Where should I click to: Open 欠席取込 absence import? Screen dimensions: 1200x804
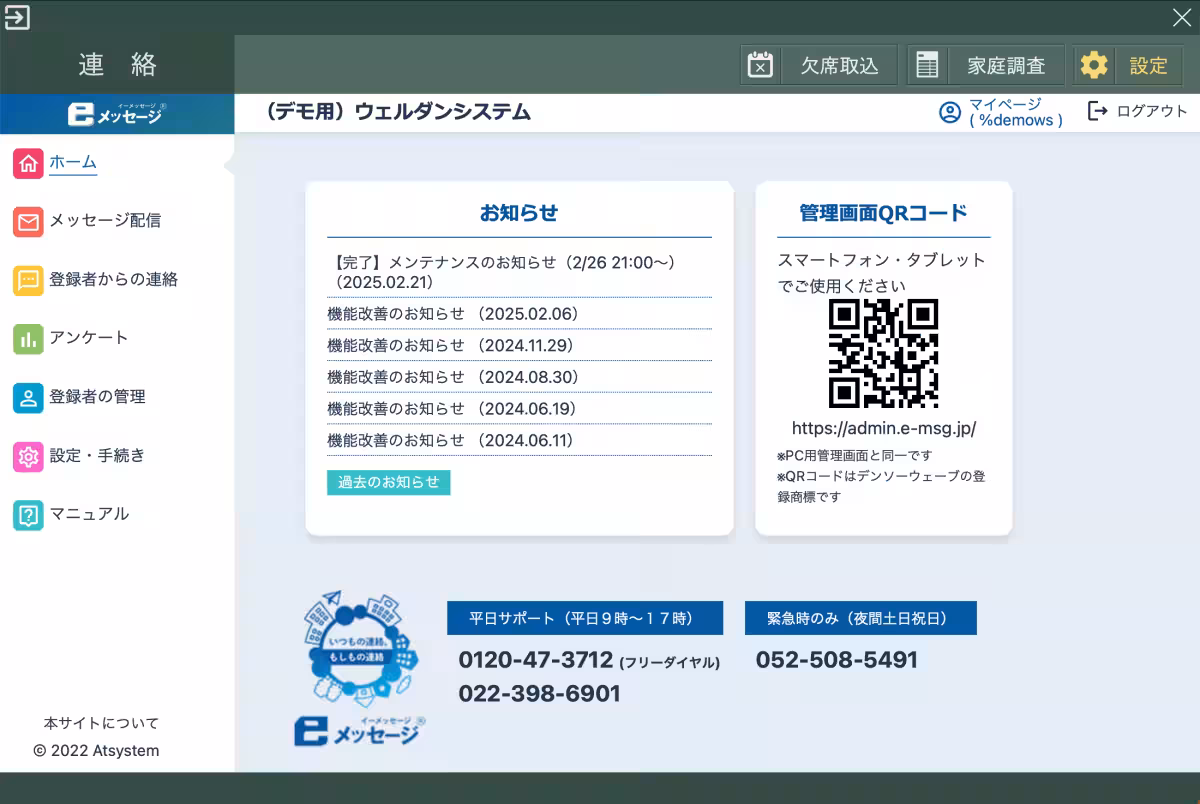point(818,66)
